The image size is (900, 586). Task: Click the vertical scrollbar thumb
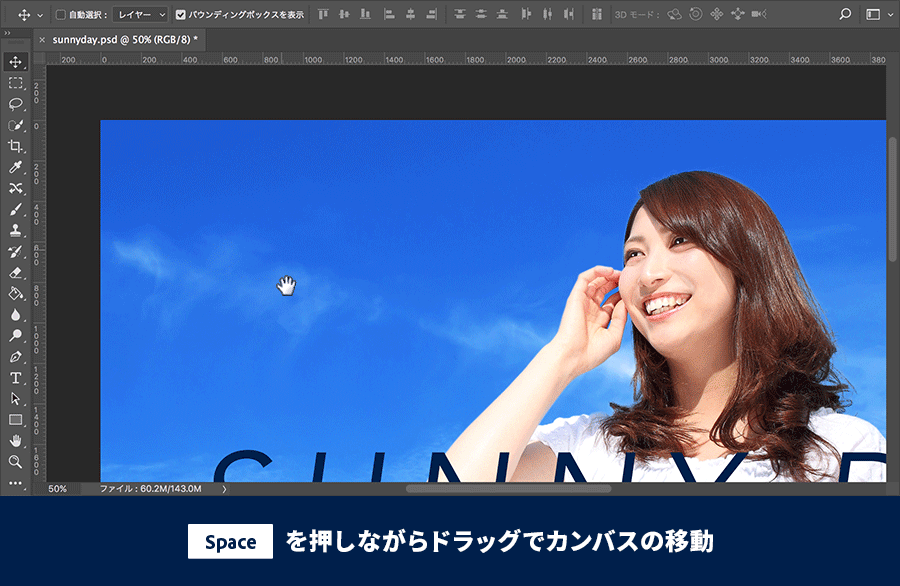coord(893,199)
